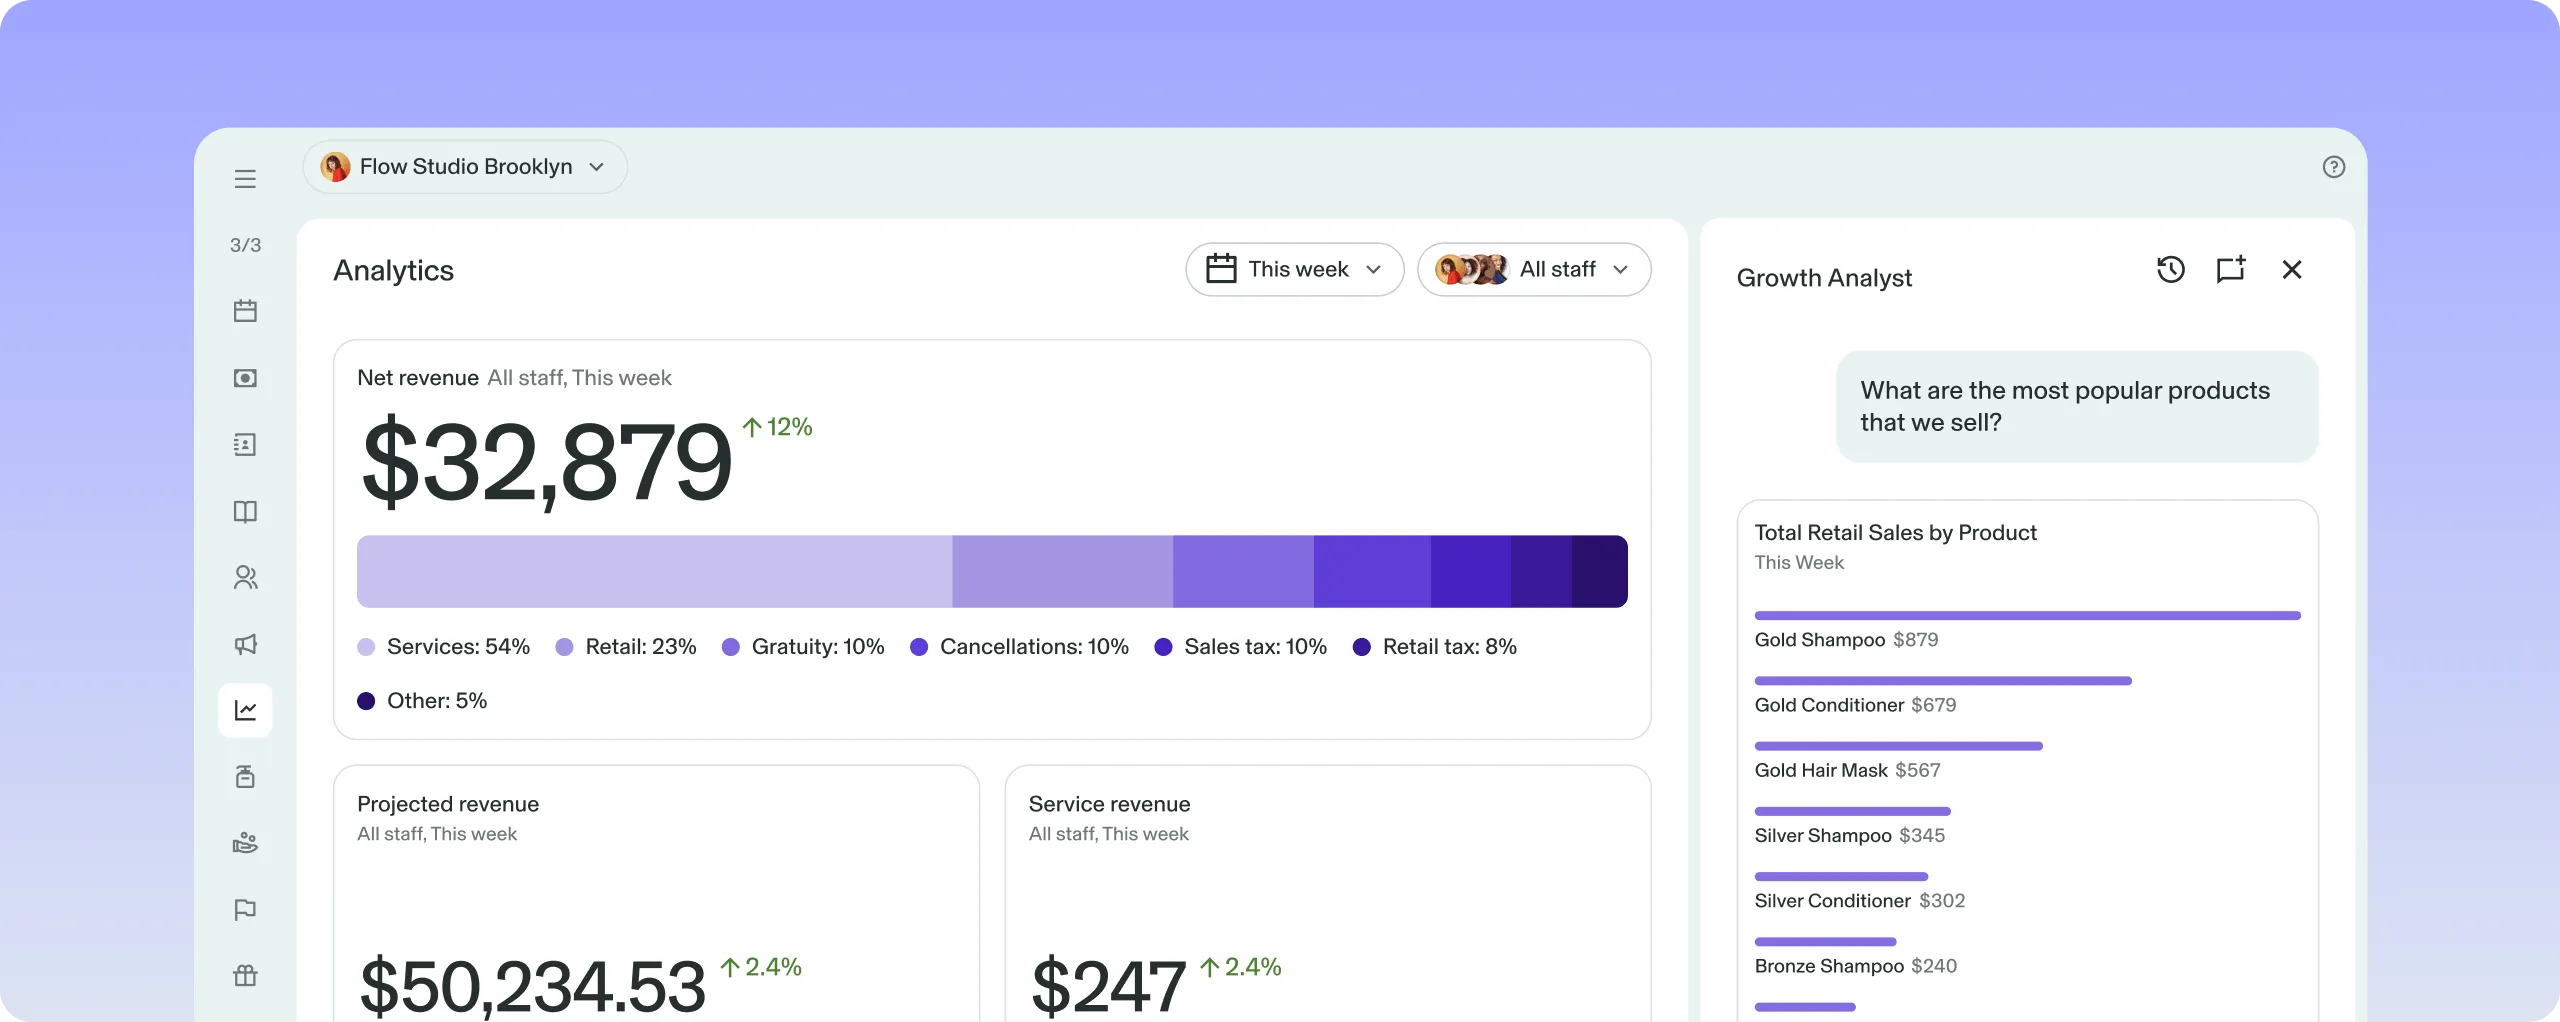Close the Growth Analyst panel
The width and height of the screenshot is (2560, 1022).
(x=2292, y=269)
